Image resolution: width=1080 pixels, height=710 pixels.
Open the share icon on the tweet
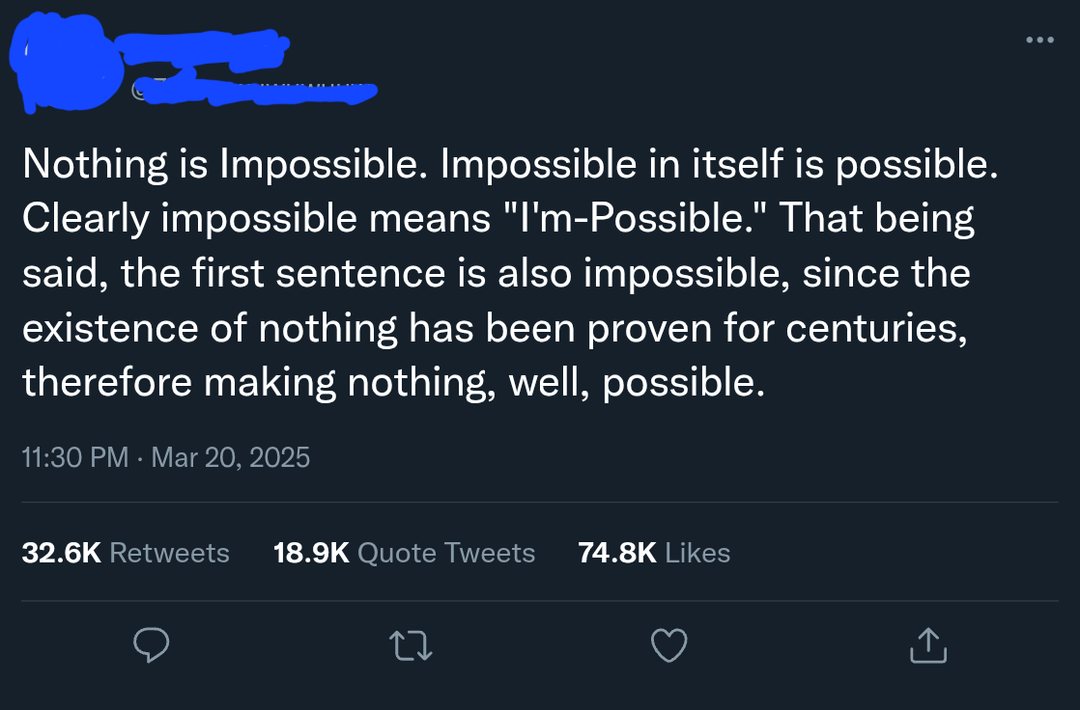point(927,646)
